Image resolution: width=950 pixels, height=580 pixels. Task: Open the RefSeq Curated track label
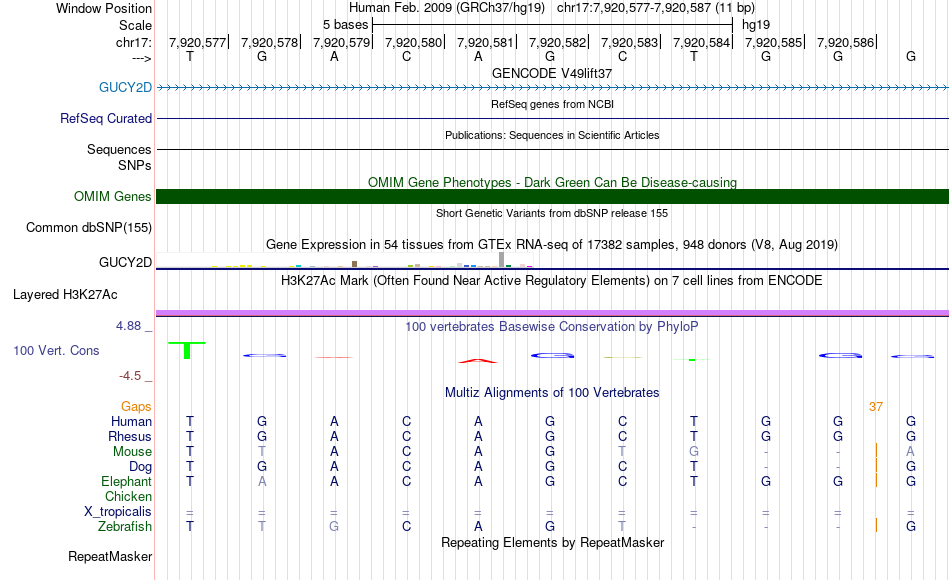105,118
